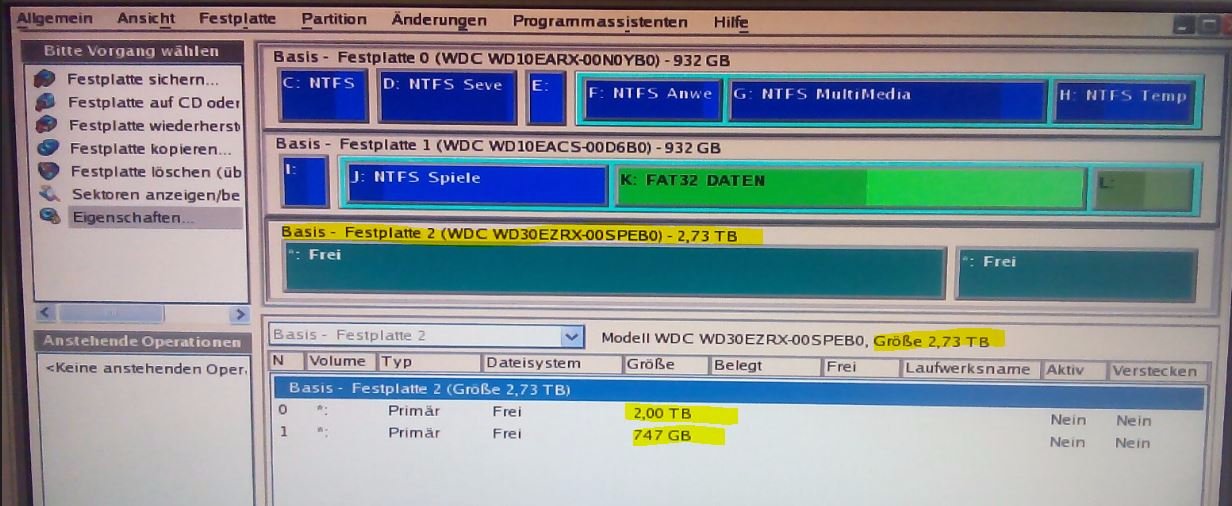Screen dimensions: 1232x506
Task: Select smaller right Frei block on Festplatte 2
Action: click(x=1076, y=275)
